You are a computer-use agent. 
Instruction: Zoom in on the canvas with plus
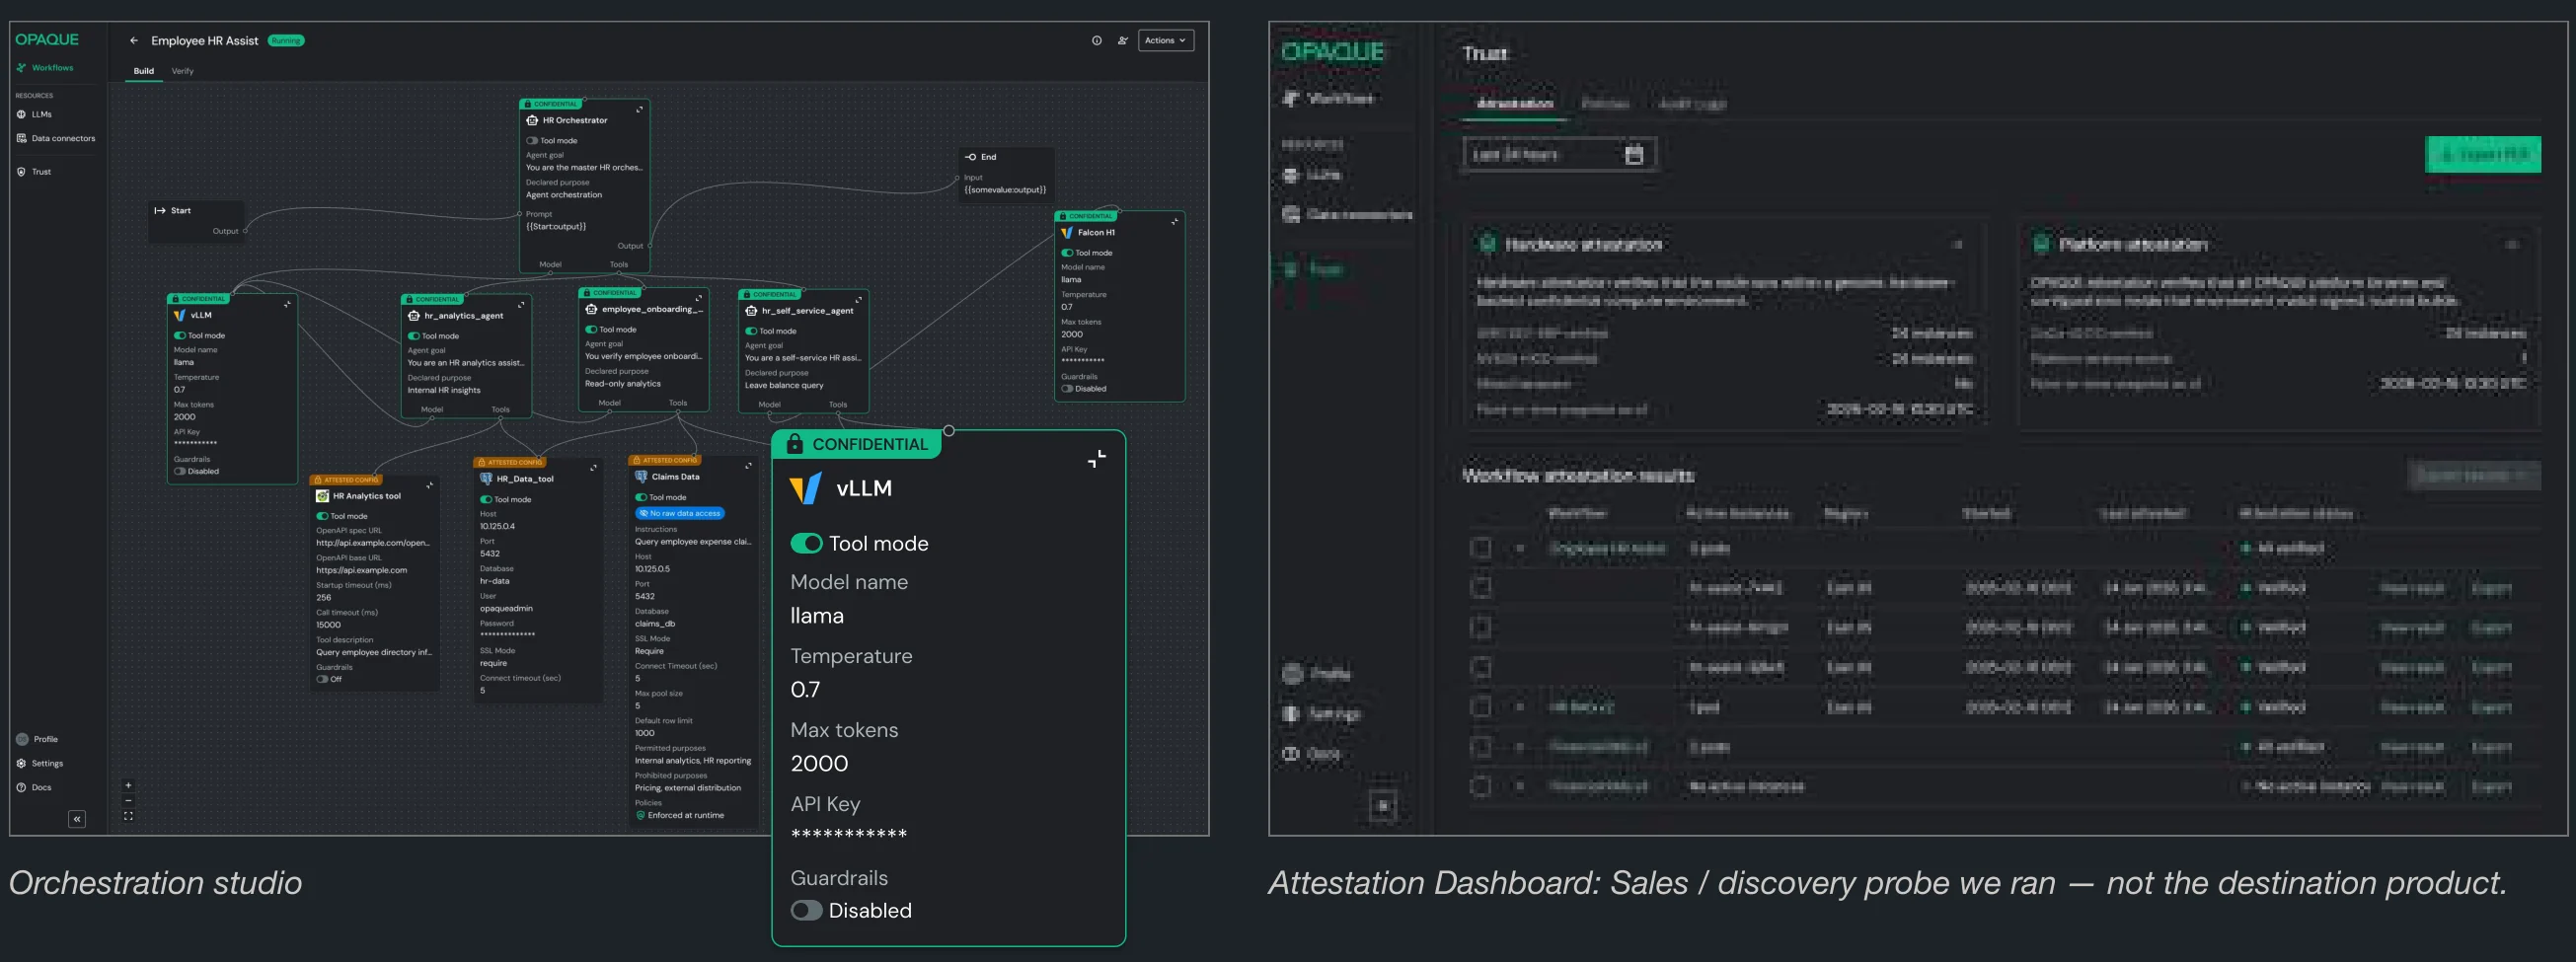[x=128, y=785]
